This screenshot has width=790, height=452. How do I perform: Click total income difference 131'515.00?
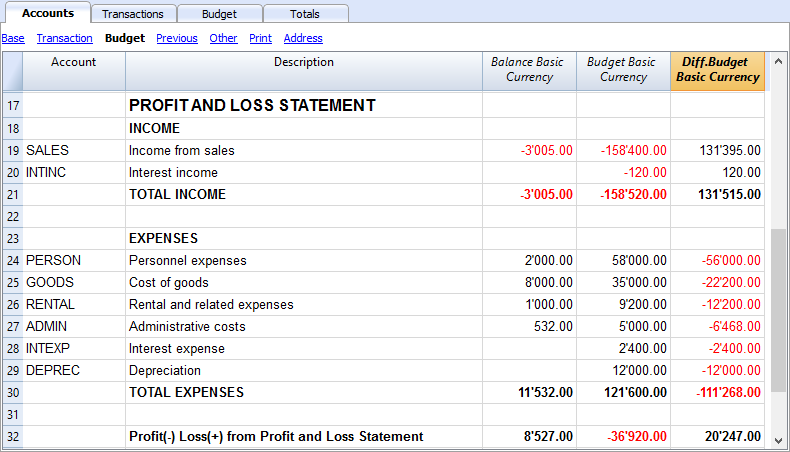pos(717,195)
